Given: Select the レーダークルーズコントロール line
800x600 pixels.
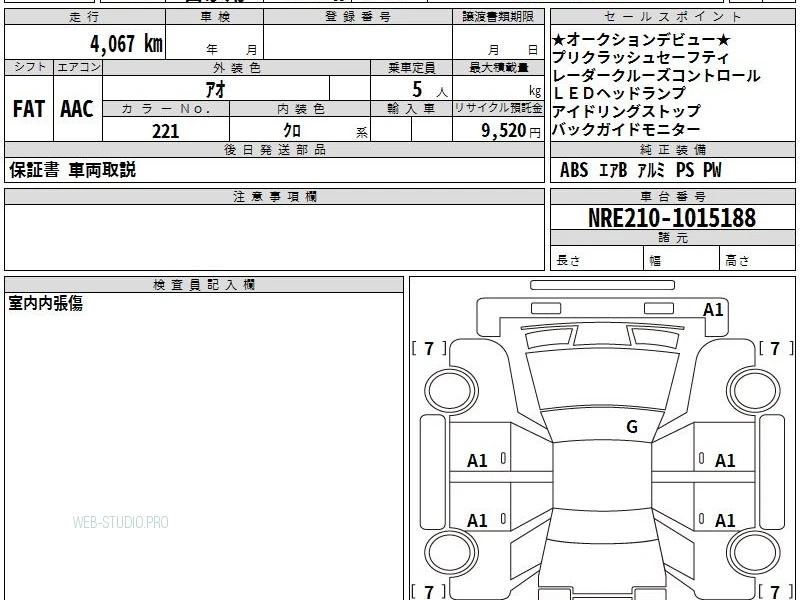Looking at the screenshot, I should point(656,75).
